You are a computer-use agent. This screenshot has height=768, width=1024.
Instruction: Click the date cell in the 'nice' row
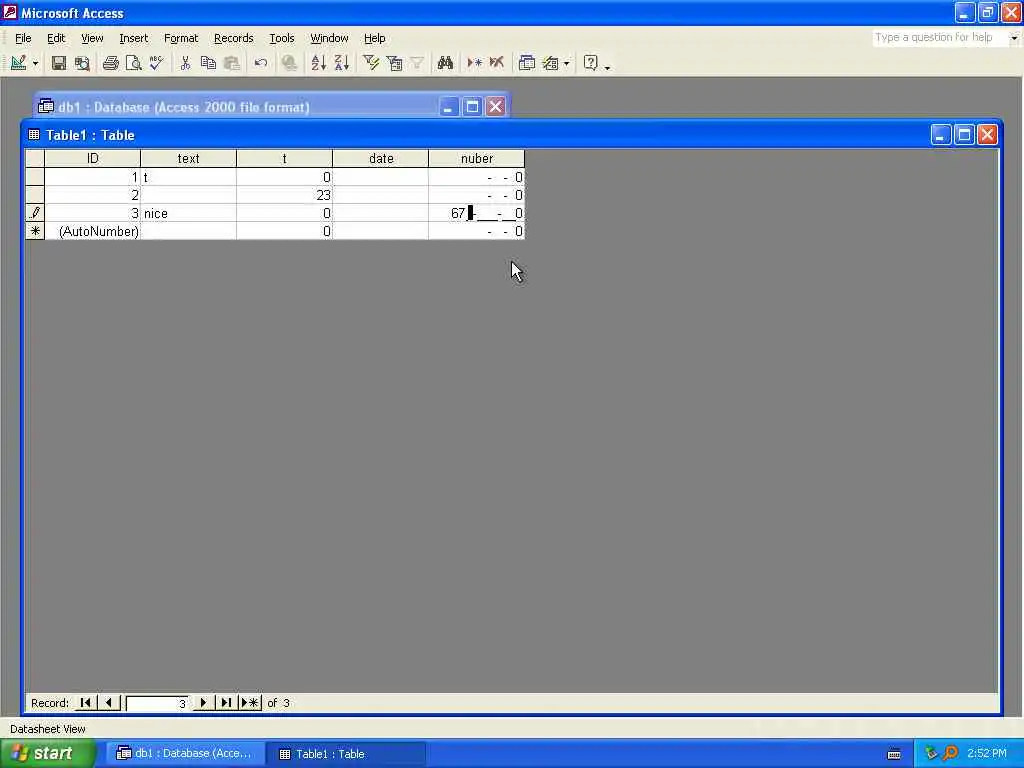point(381,213)
